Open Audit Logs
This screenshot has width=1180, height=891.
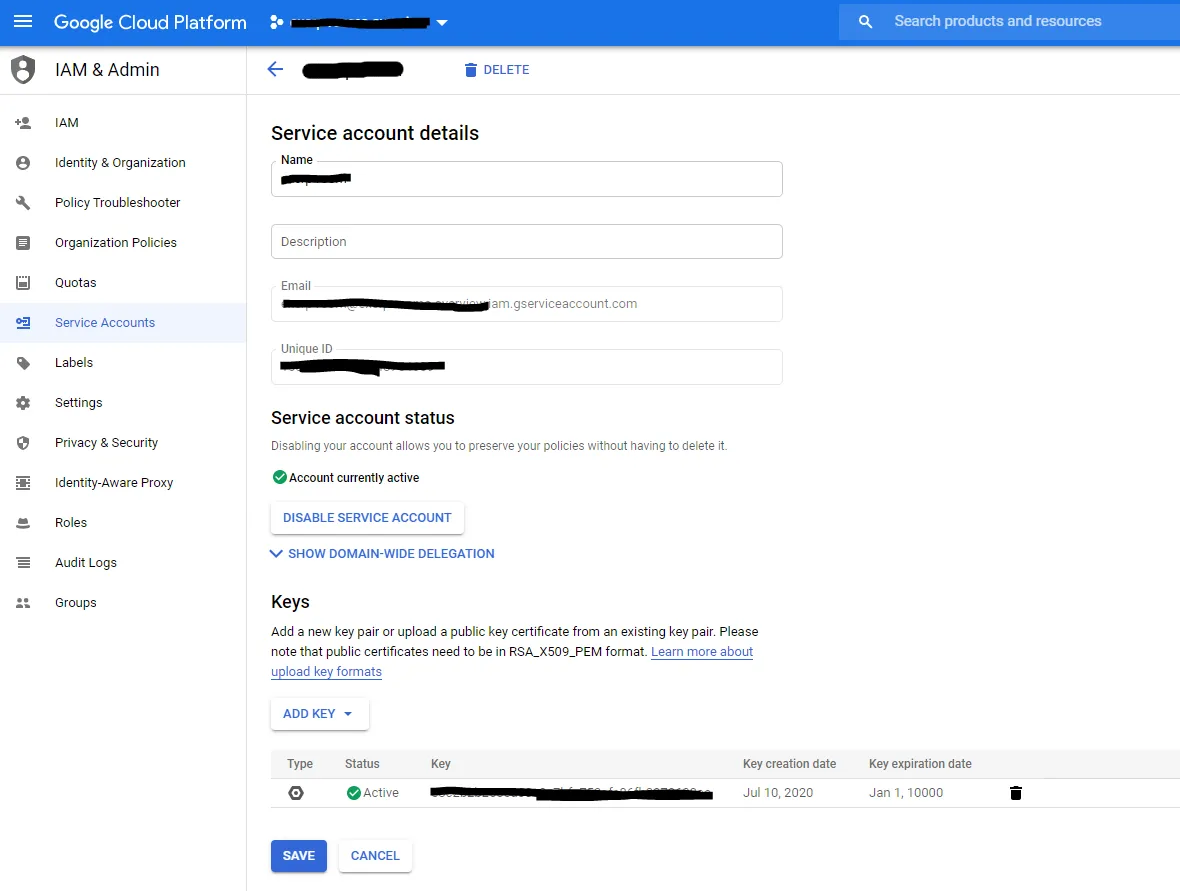[x=86, y=563]
